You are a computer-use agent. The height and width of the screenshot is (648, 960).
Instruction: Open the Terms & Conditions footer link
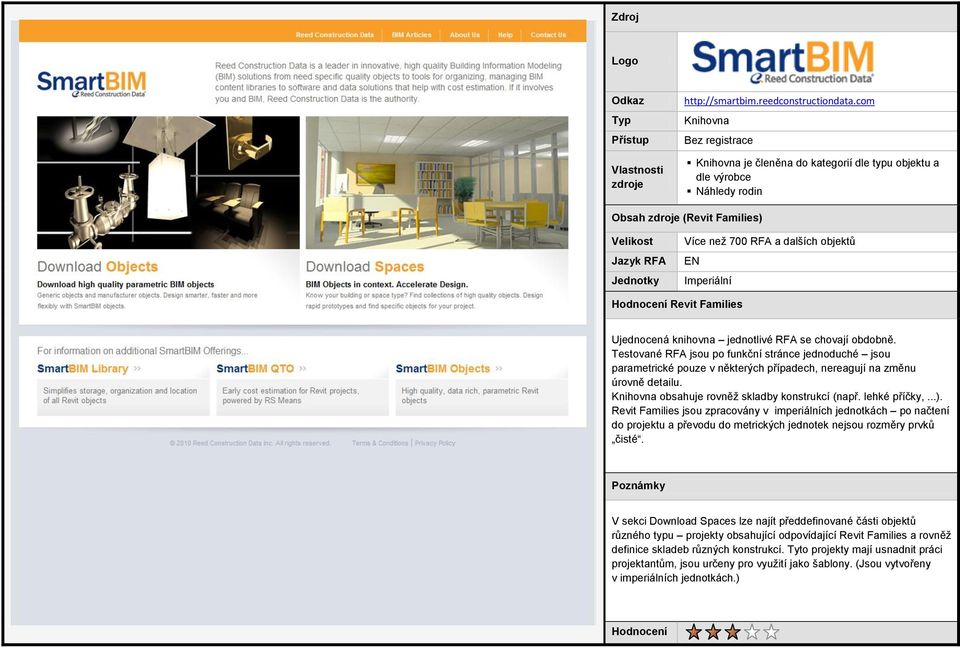(x=380, y=443)
